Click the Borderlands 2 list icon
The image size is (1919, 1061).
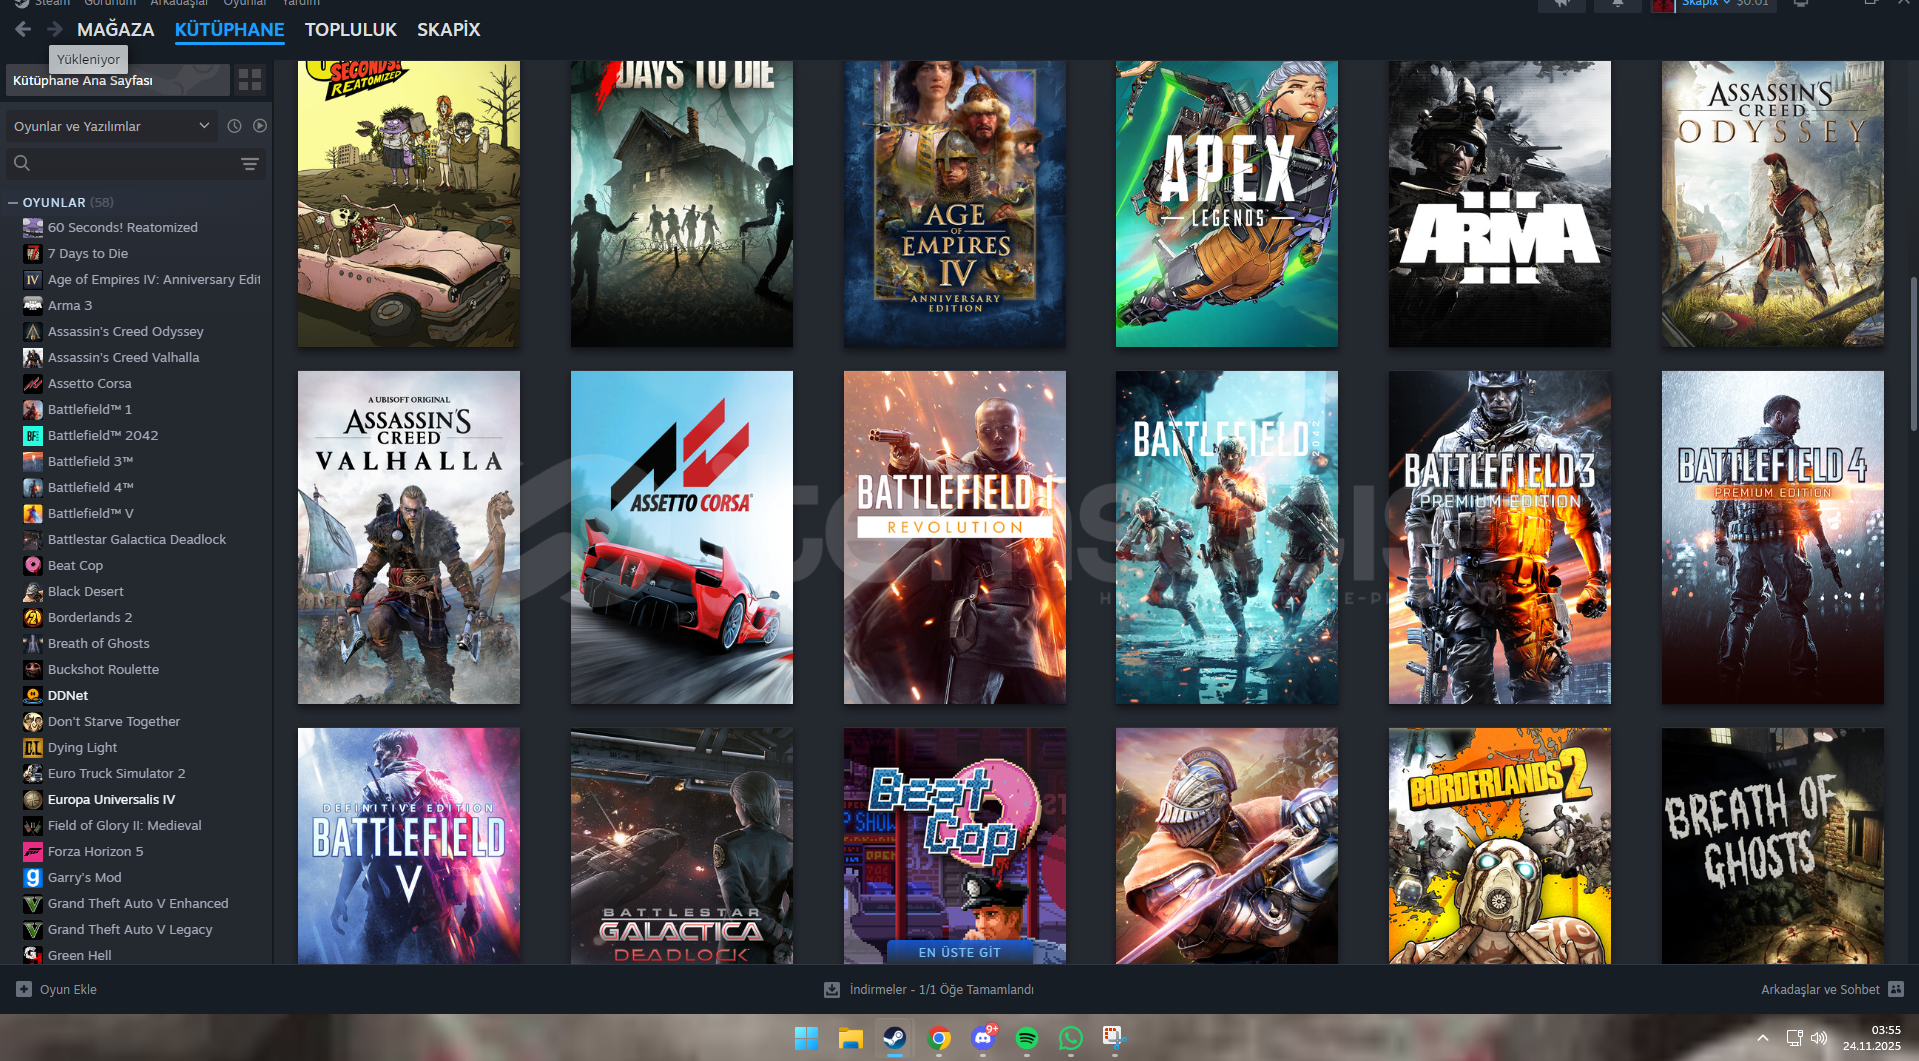pos(33,617)
